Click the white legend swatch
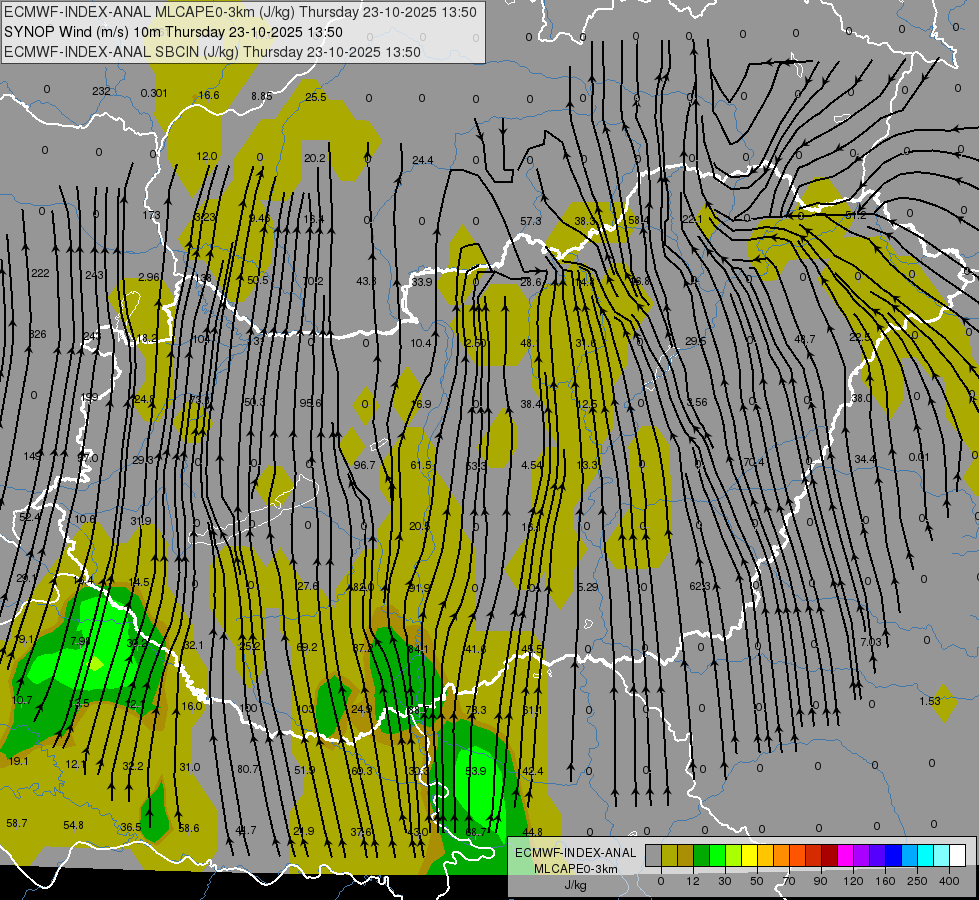The width and height of the screenshot is (979, 900). click(957, 856)
